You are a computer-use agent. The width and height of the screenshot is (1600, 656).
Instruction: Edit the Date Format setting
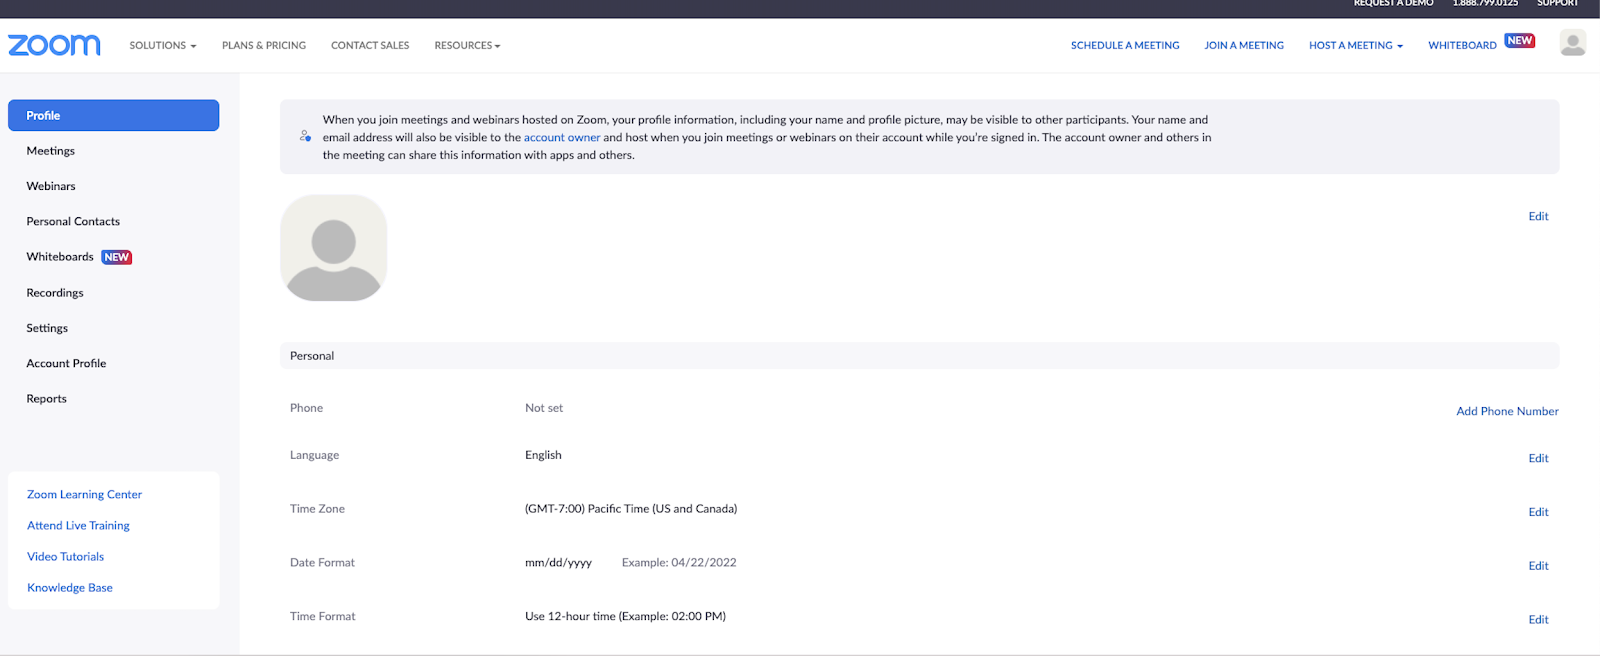1538,566
